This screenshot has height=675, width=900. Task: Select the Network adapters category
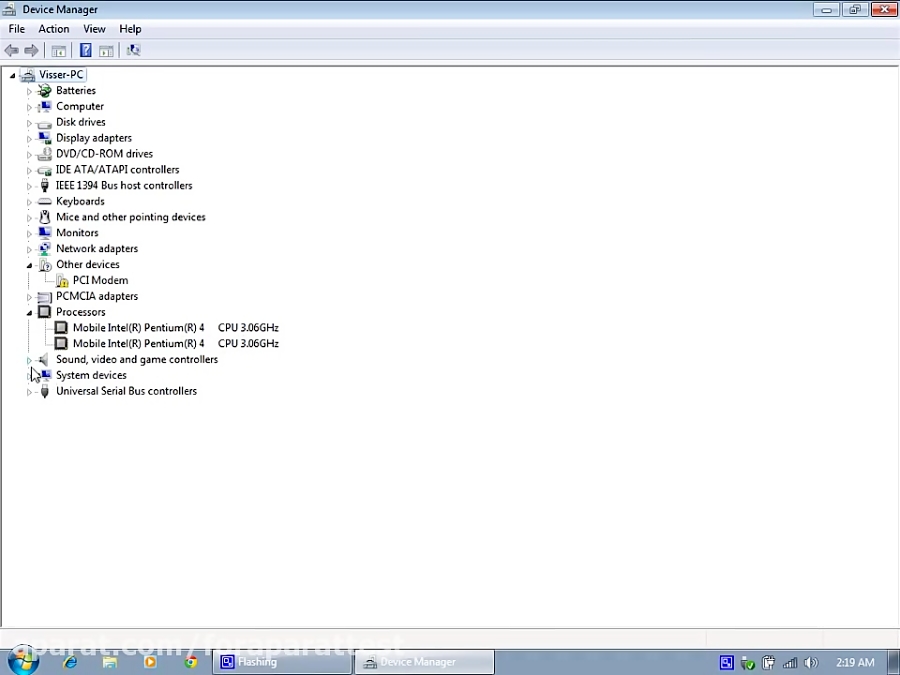(x=97, y=248)
